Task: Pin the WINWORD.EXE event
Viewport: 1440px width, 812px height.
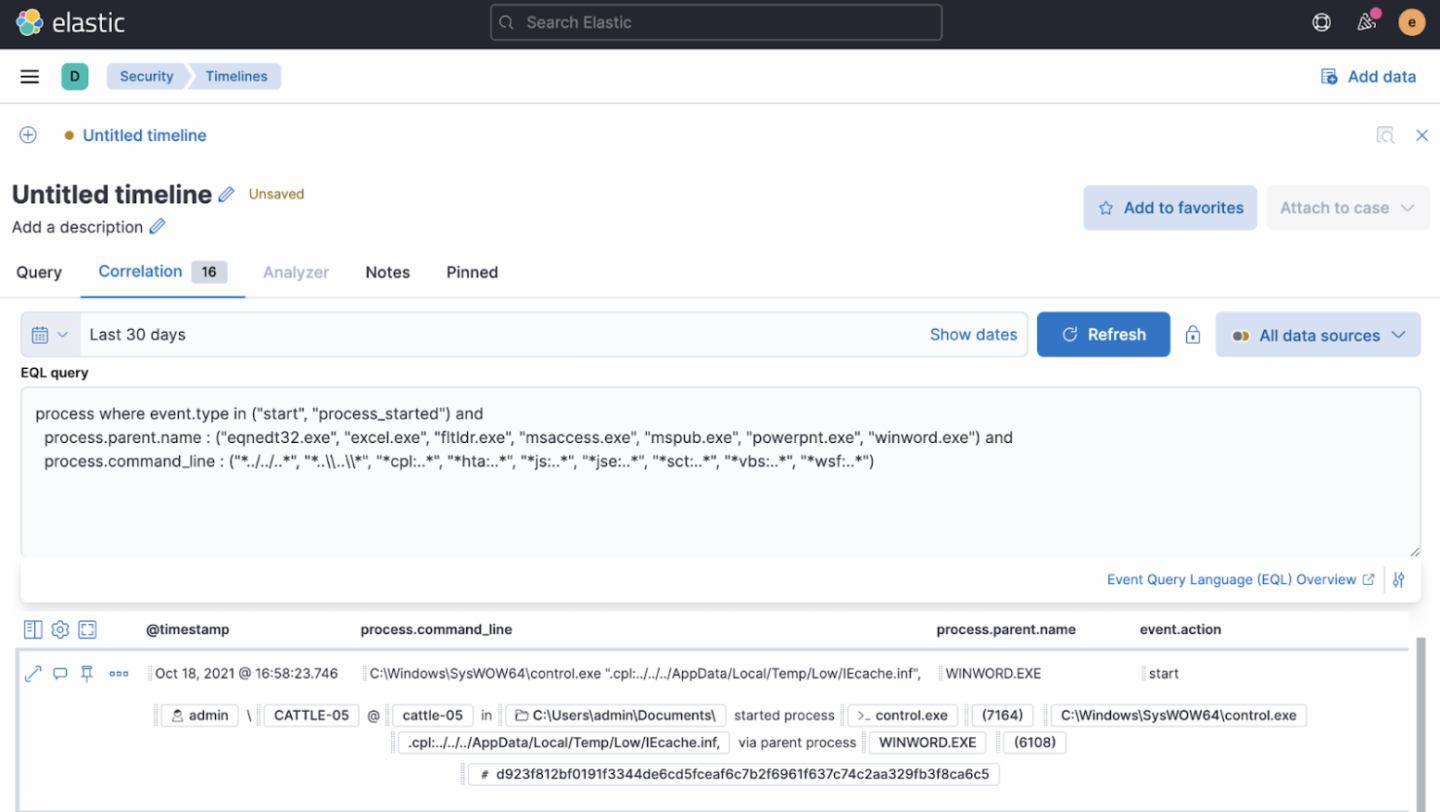Action: 87,673
